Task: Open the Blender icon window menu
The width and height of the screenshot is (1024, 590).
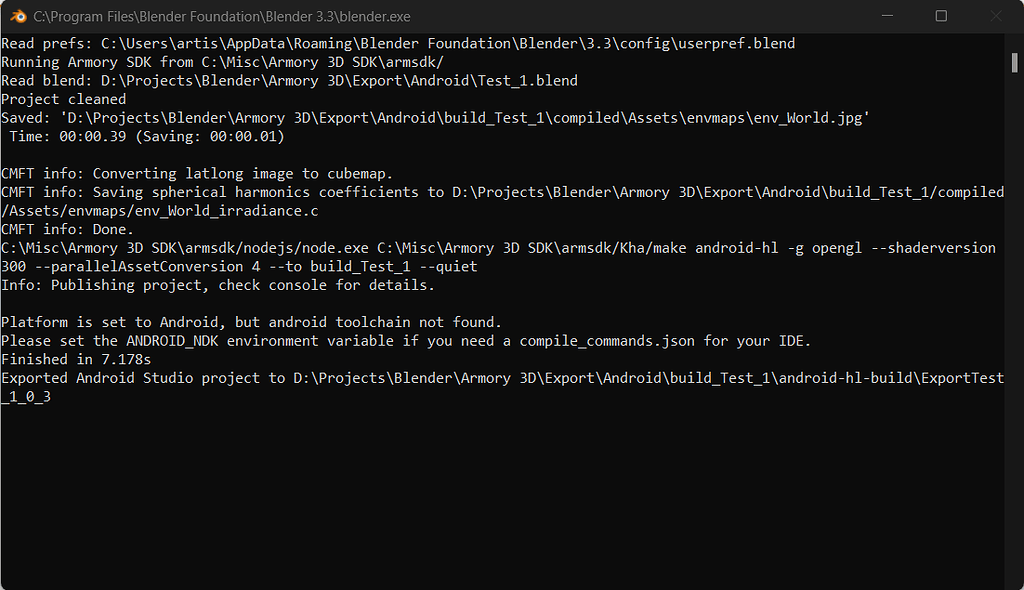Action: coord(18,16)
